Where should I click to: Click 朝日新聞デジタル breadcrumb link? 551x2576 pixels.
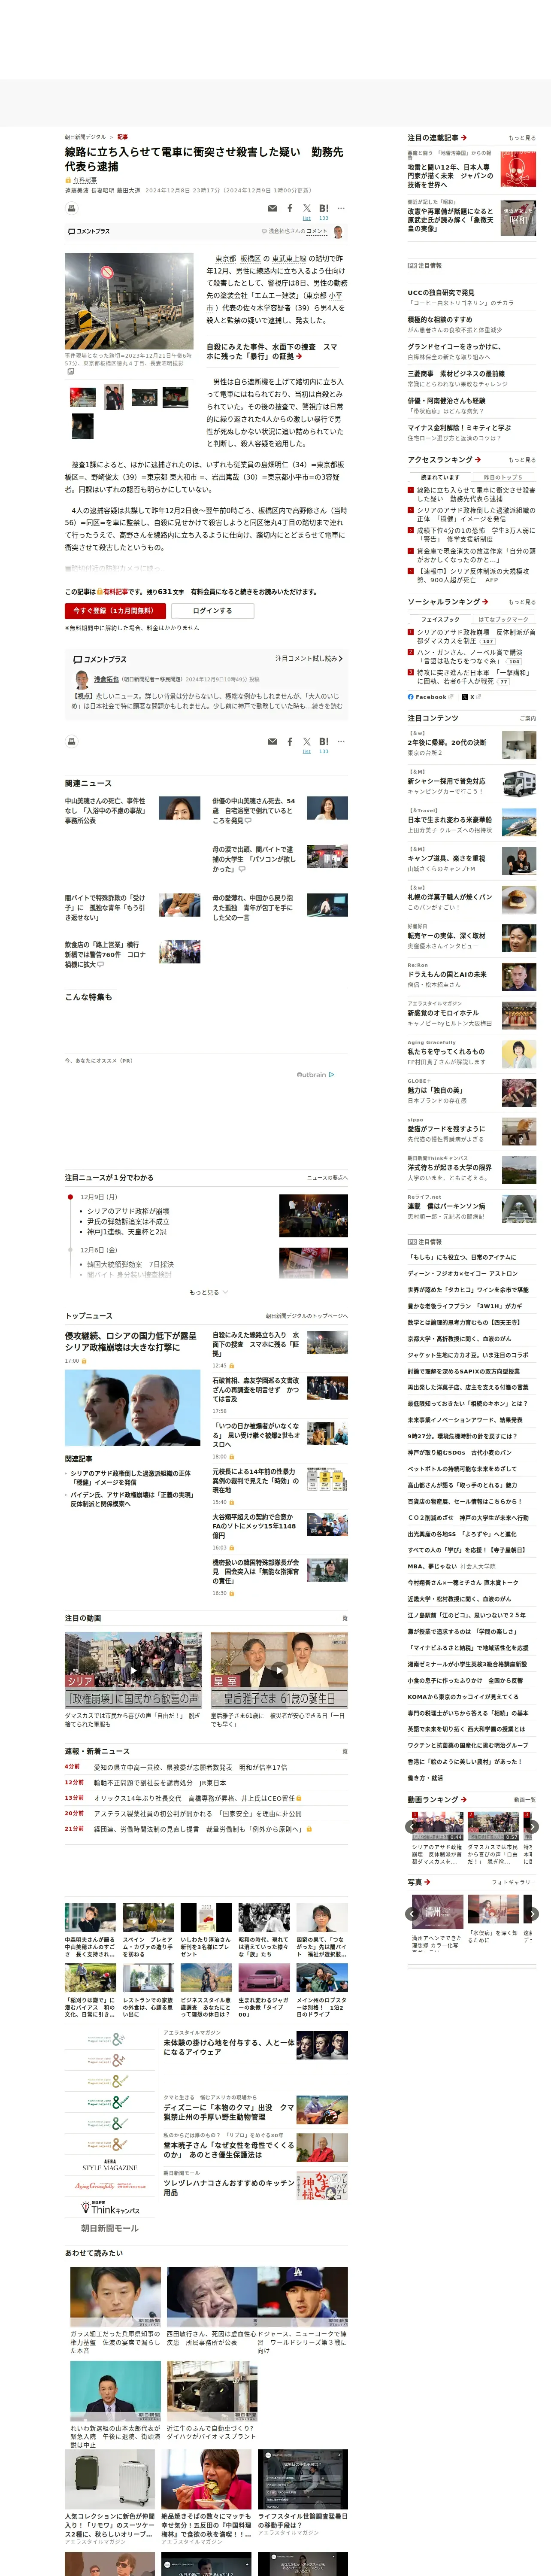coord(85,137)
